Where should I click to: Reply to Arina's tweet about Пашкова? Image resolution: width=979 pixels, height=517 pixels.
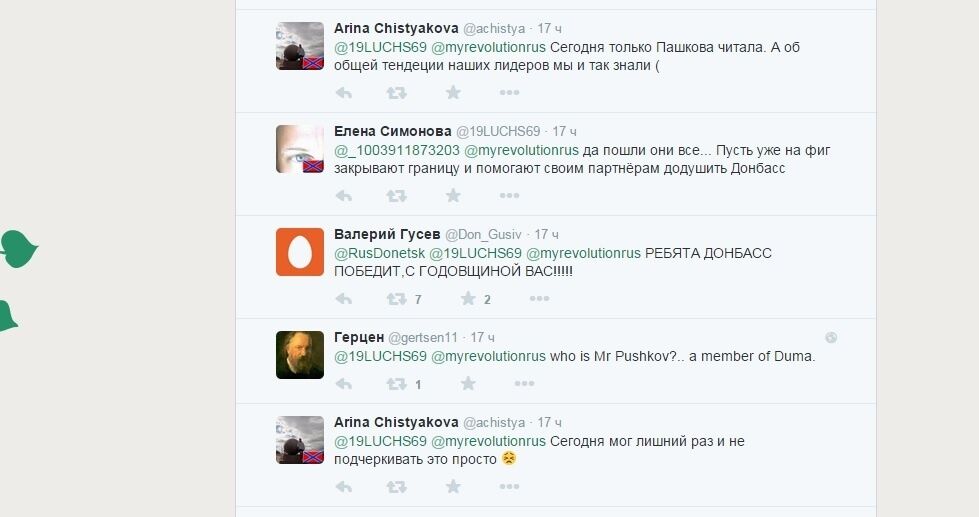point(343,93)
